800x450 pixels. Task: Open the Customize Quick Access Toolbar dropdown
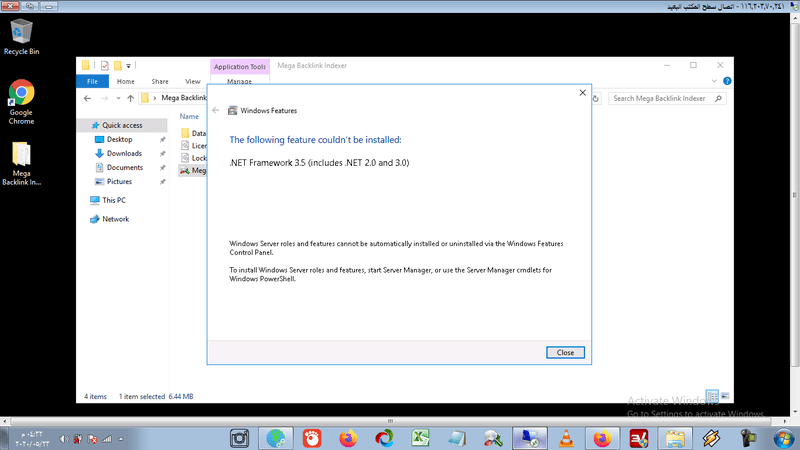[129, 66]
